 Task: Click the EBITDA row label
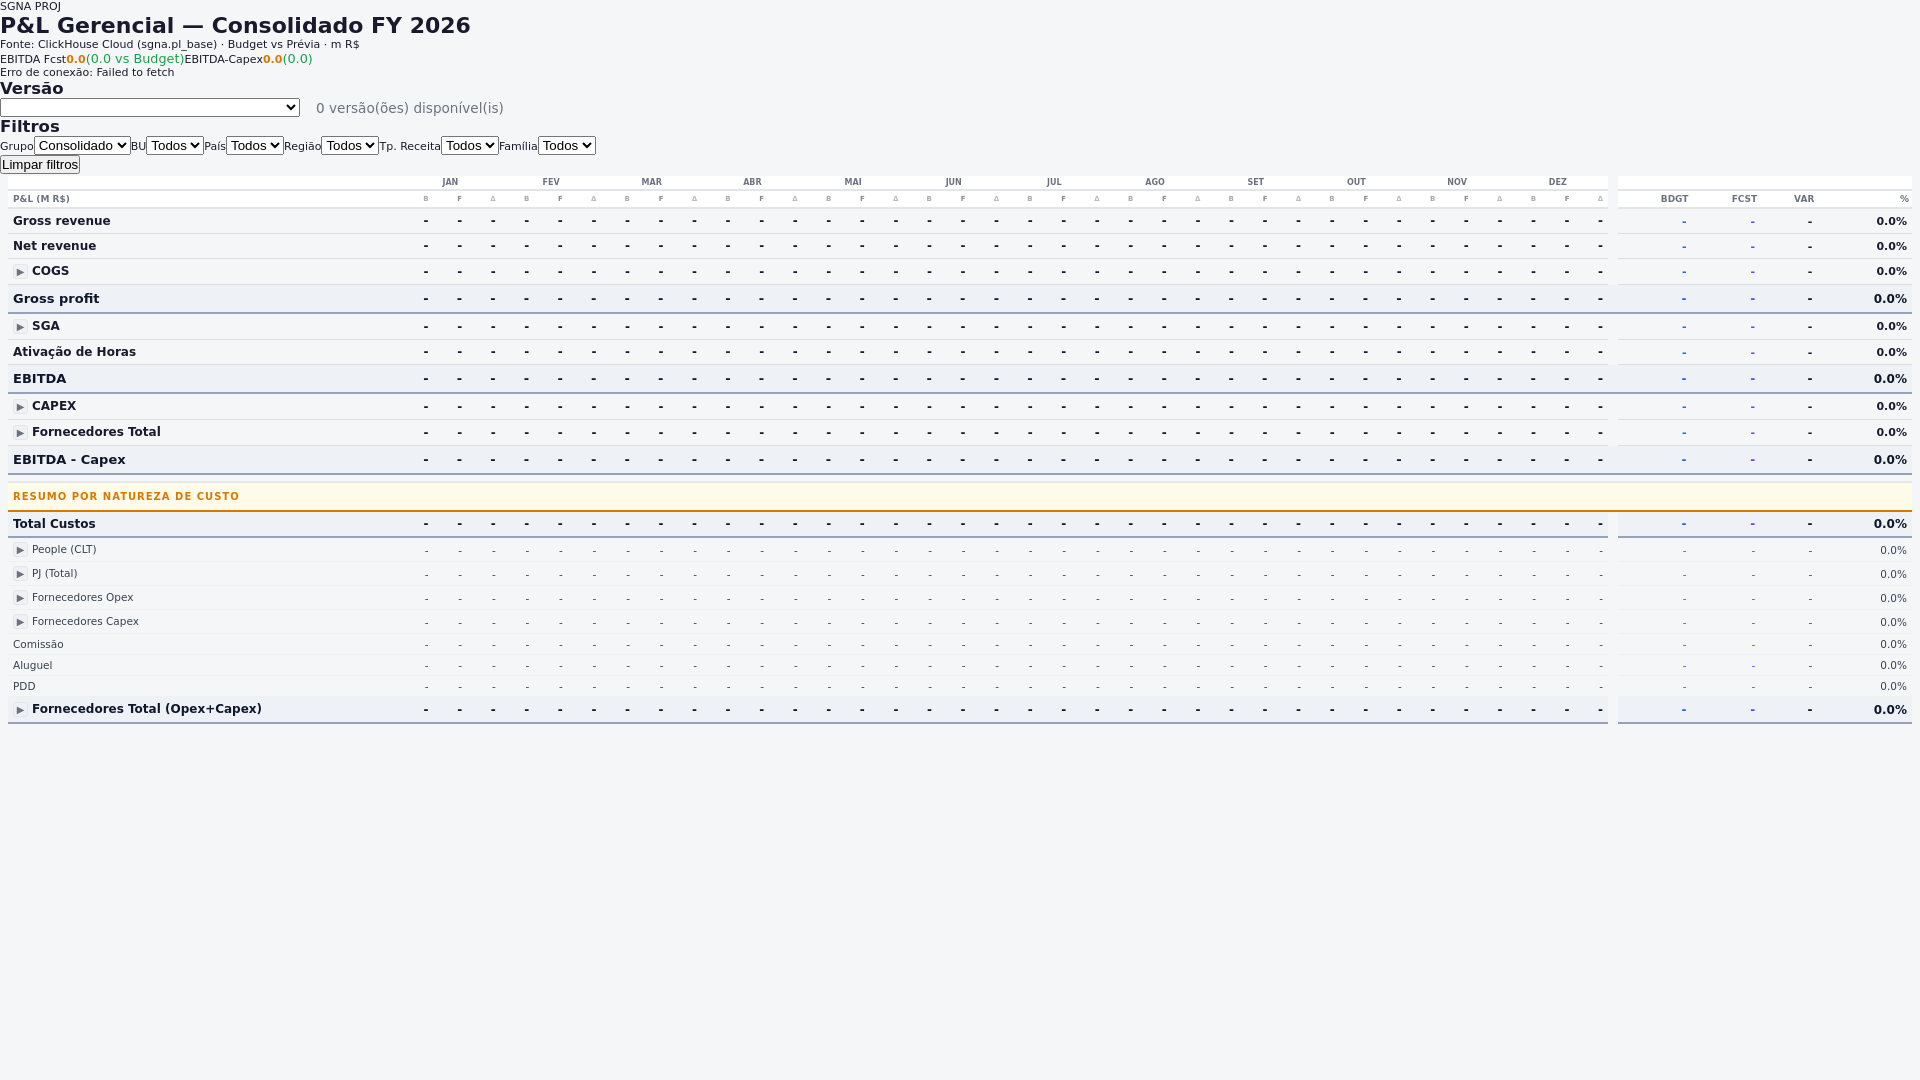[x=40, y=379]
